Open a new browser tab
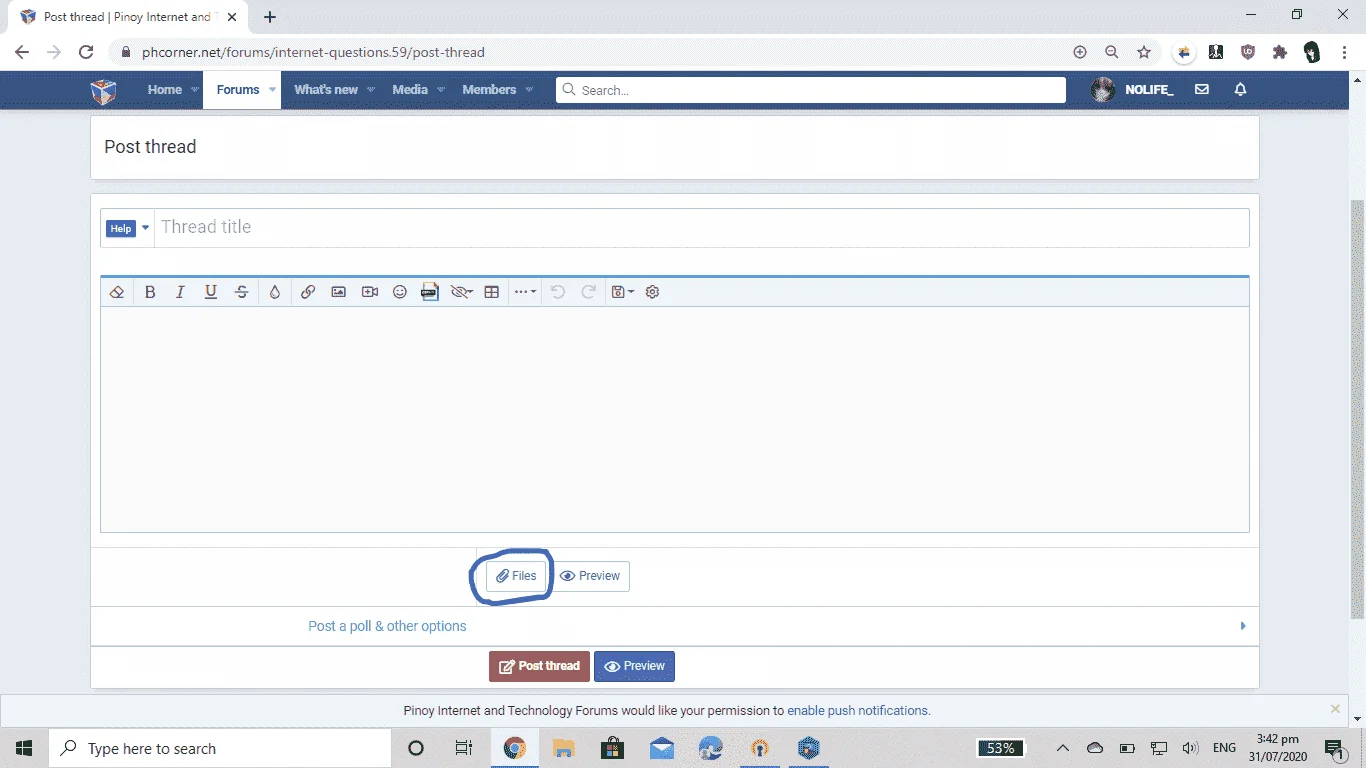Viewport: 1366px width, 768px height. point(270,17)
